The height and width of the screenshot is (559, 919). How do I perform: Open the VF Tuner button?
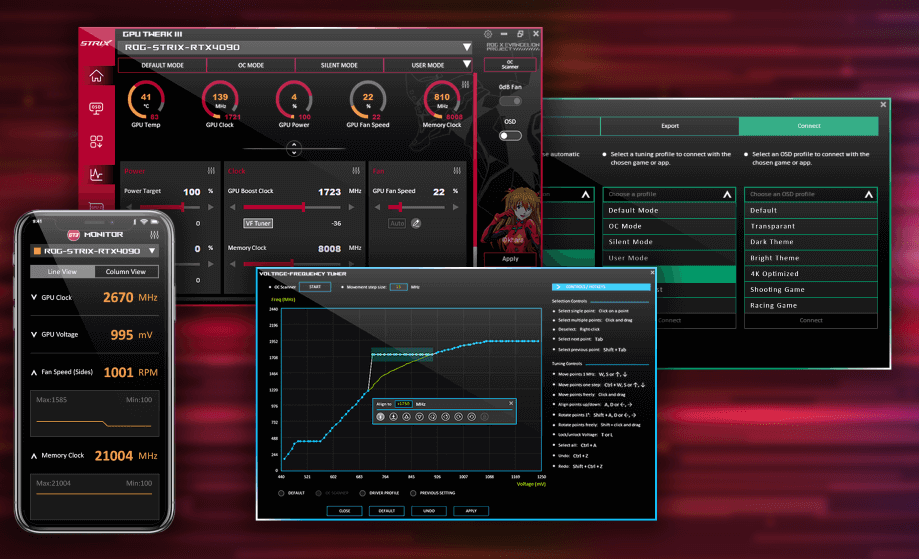point(258,223)
